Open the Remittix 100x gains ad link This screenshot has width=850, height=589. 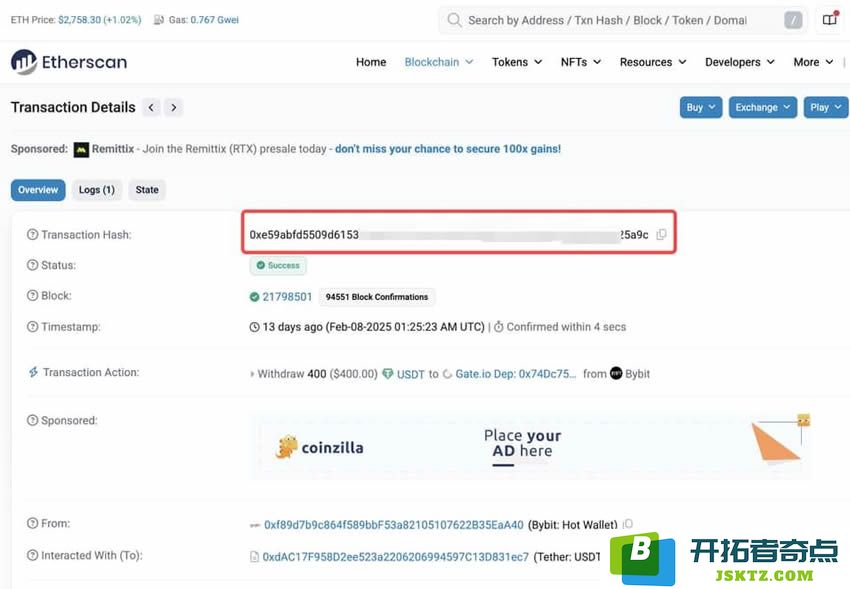point(448,149)
